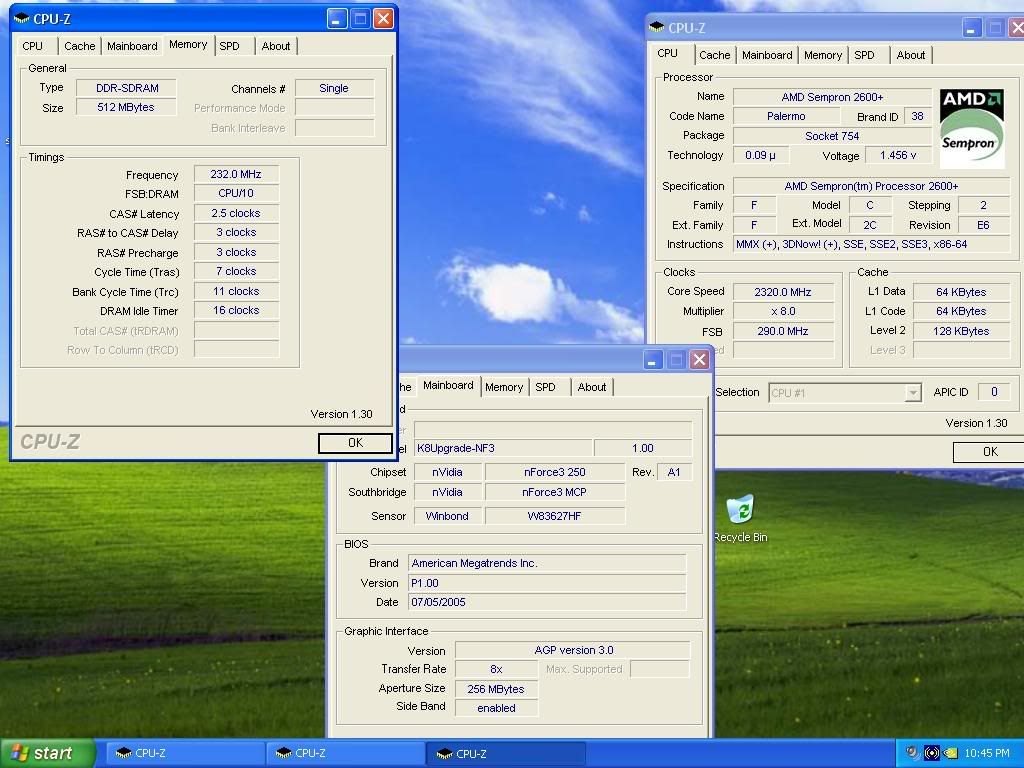Click the volume speaker tray icon
1024x768 pixels.
point(912,753)
